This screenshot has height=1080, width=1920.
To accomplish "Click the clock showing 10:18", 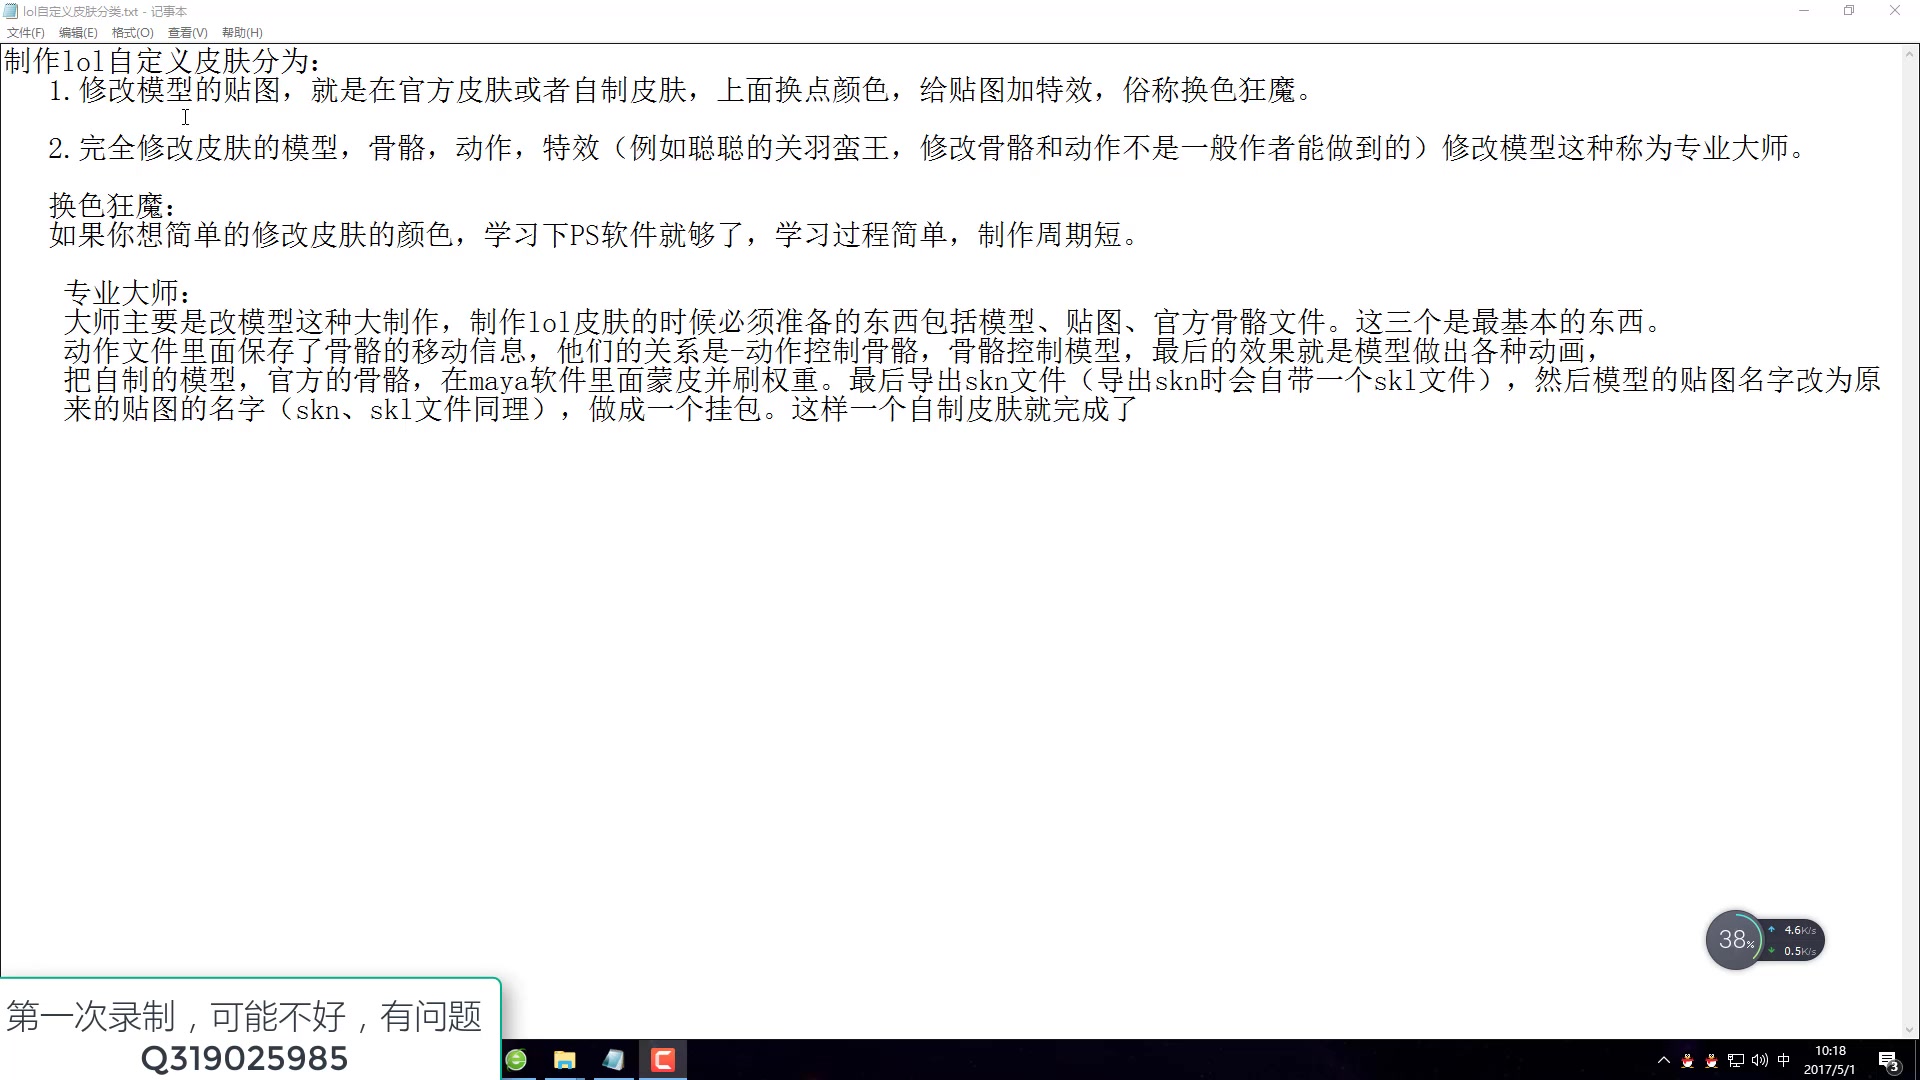I will (1829, 1051).
